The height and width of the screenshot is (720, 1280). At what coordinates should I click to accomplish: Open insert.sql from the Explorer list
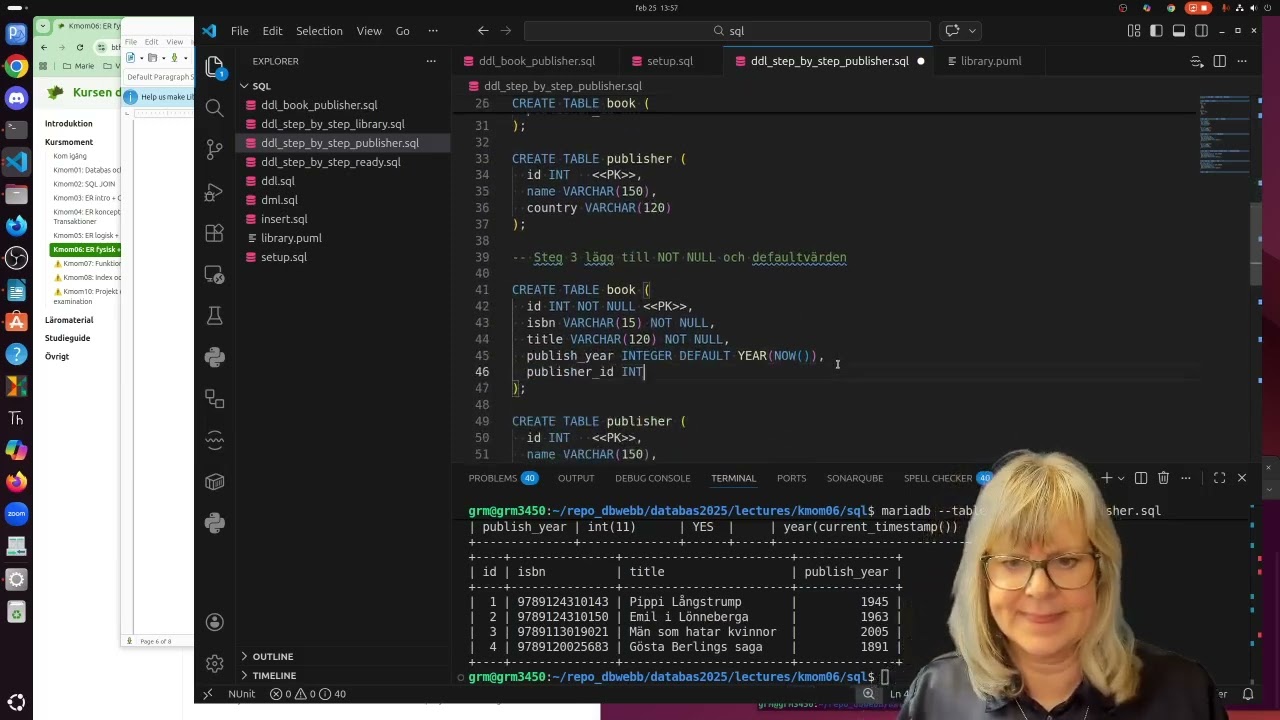click(x=284, y=219)
